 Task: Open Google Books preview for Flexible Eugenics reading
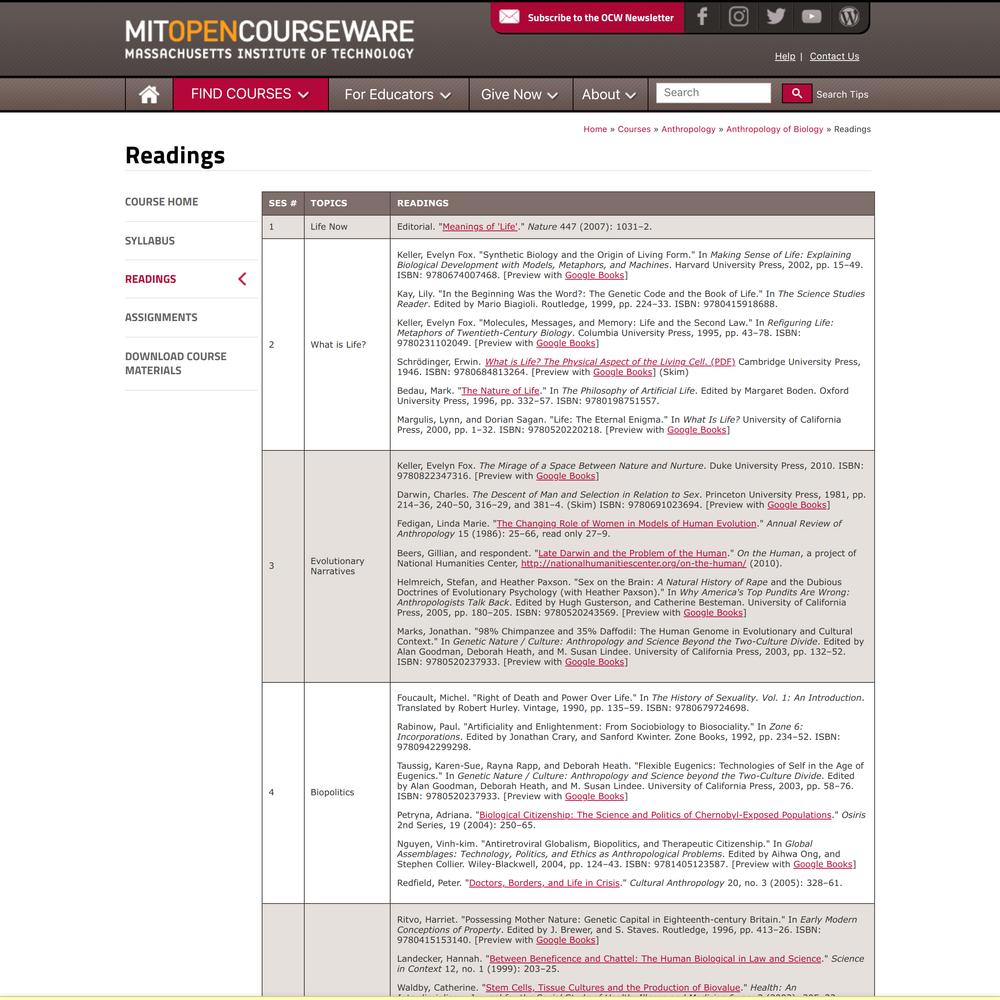[594, 796]
